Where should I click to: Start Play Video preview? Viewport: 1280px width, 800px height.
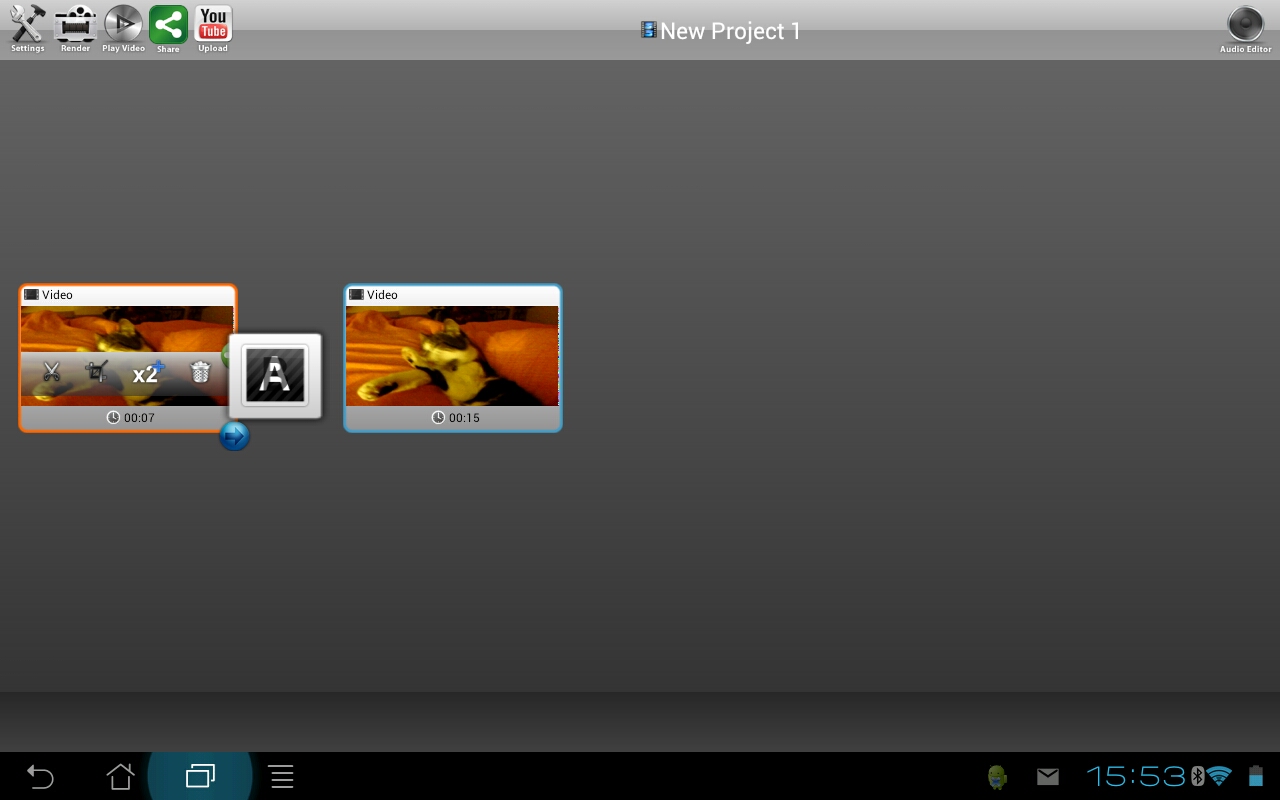123,28
